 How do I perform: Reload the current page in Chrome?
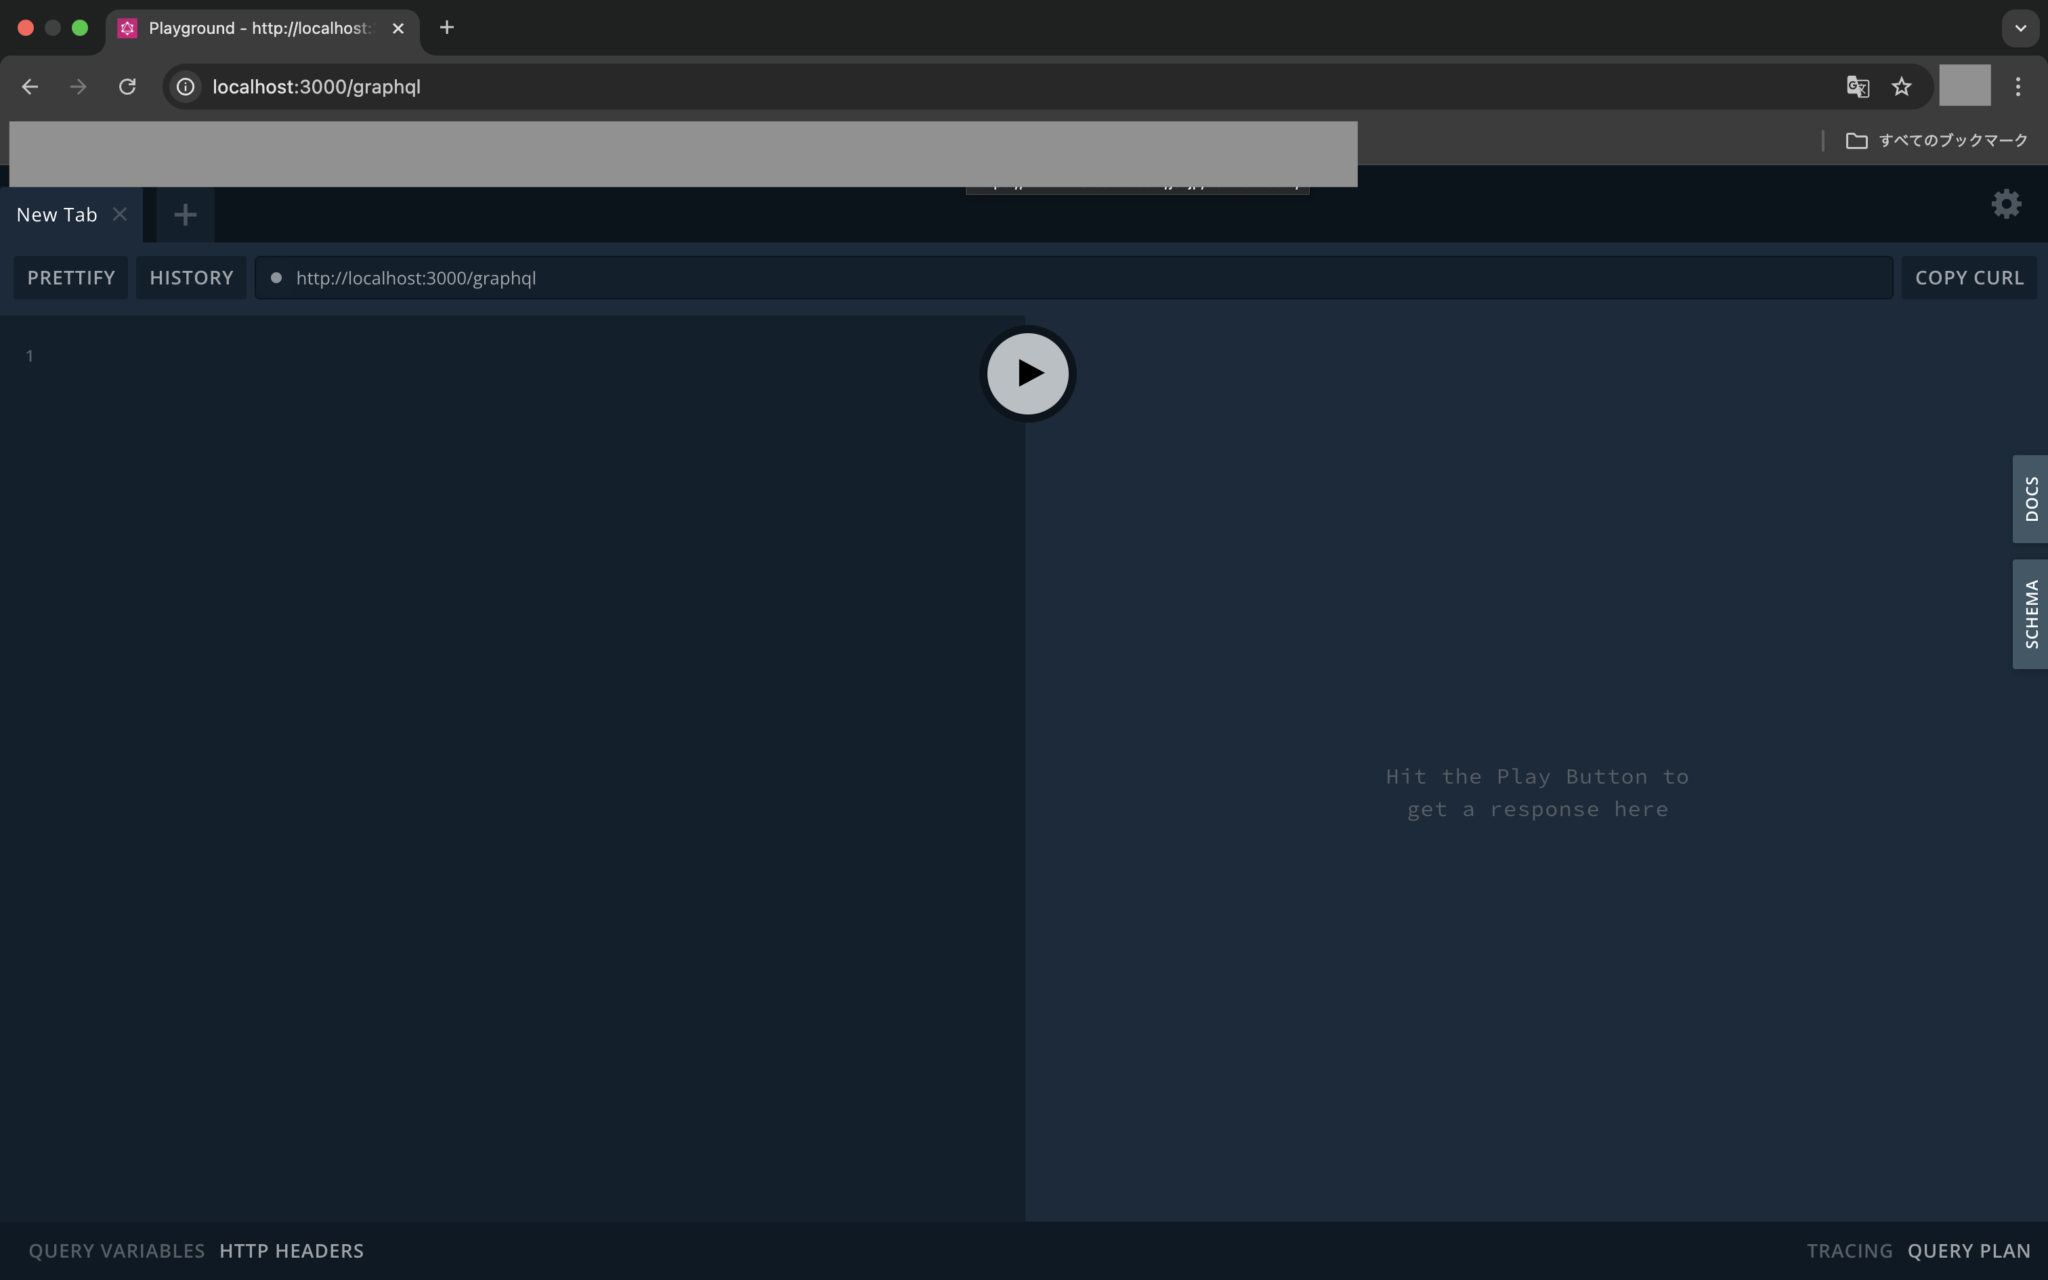tap(127, 87)
